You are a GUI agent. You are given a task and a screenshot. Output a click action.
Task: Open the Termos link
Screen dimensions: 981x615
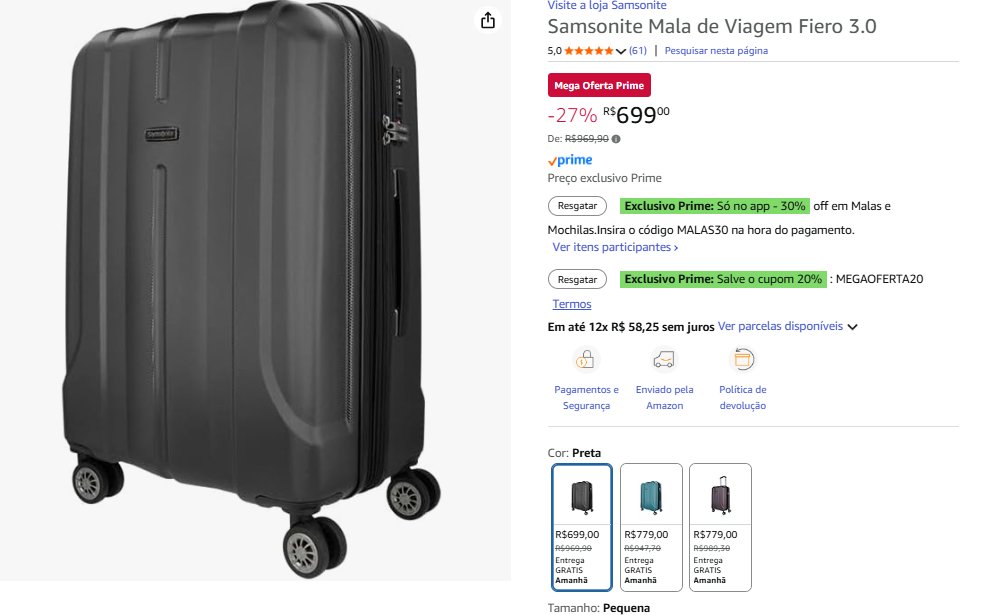572,304
